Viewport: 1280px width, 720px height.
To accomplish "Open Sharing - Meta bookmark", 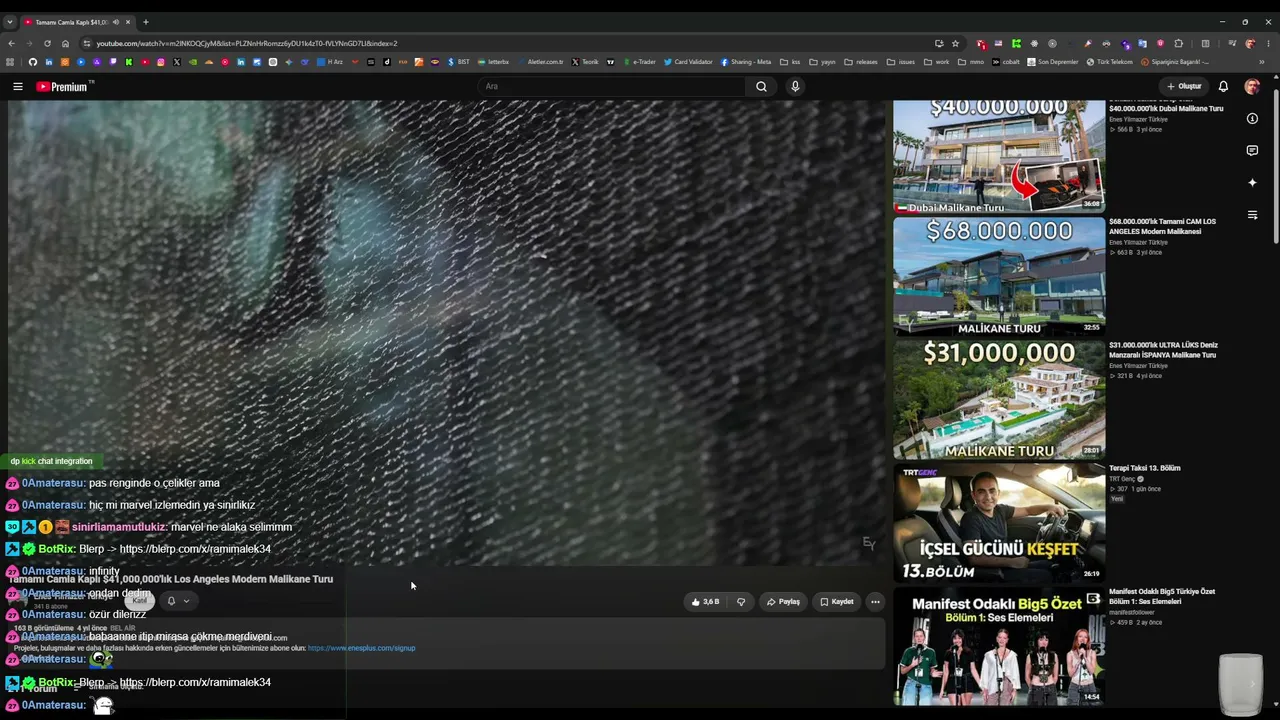I will tap(746, 62).
